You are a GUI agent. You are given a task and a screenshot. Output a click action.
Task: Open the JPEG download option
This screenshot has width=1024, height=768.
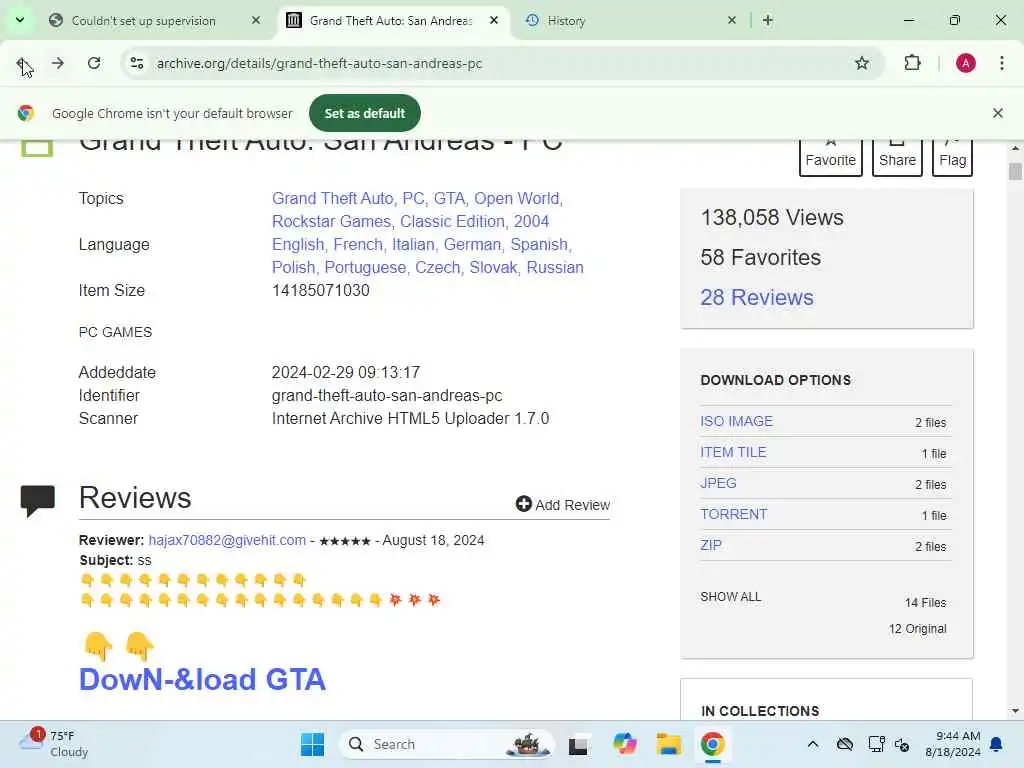718,483
